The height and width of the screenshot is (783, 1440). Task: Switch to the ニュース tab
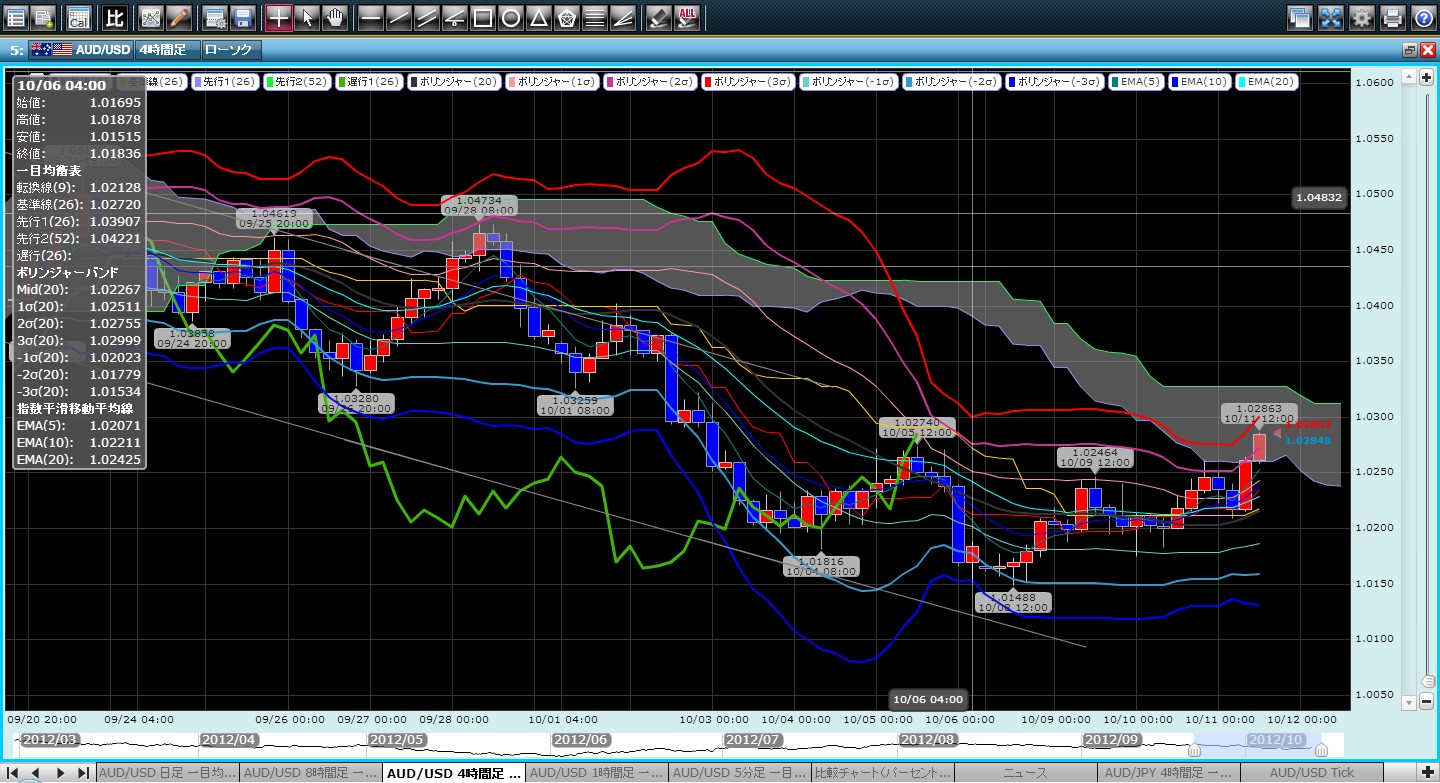point(1025,773)
